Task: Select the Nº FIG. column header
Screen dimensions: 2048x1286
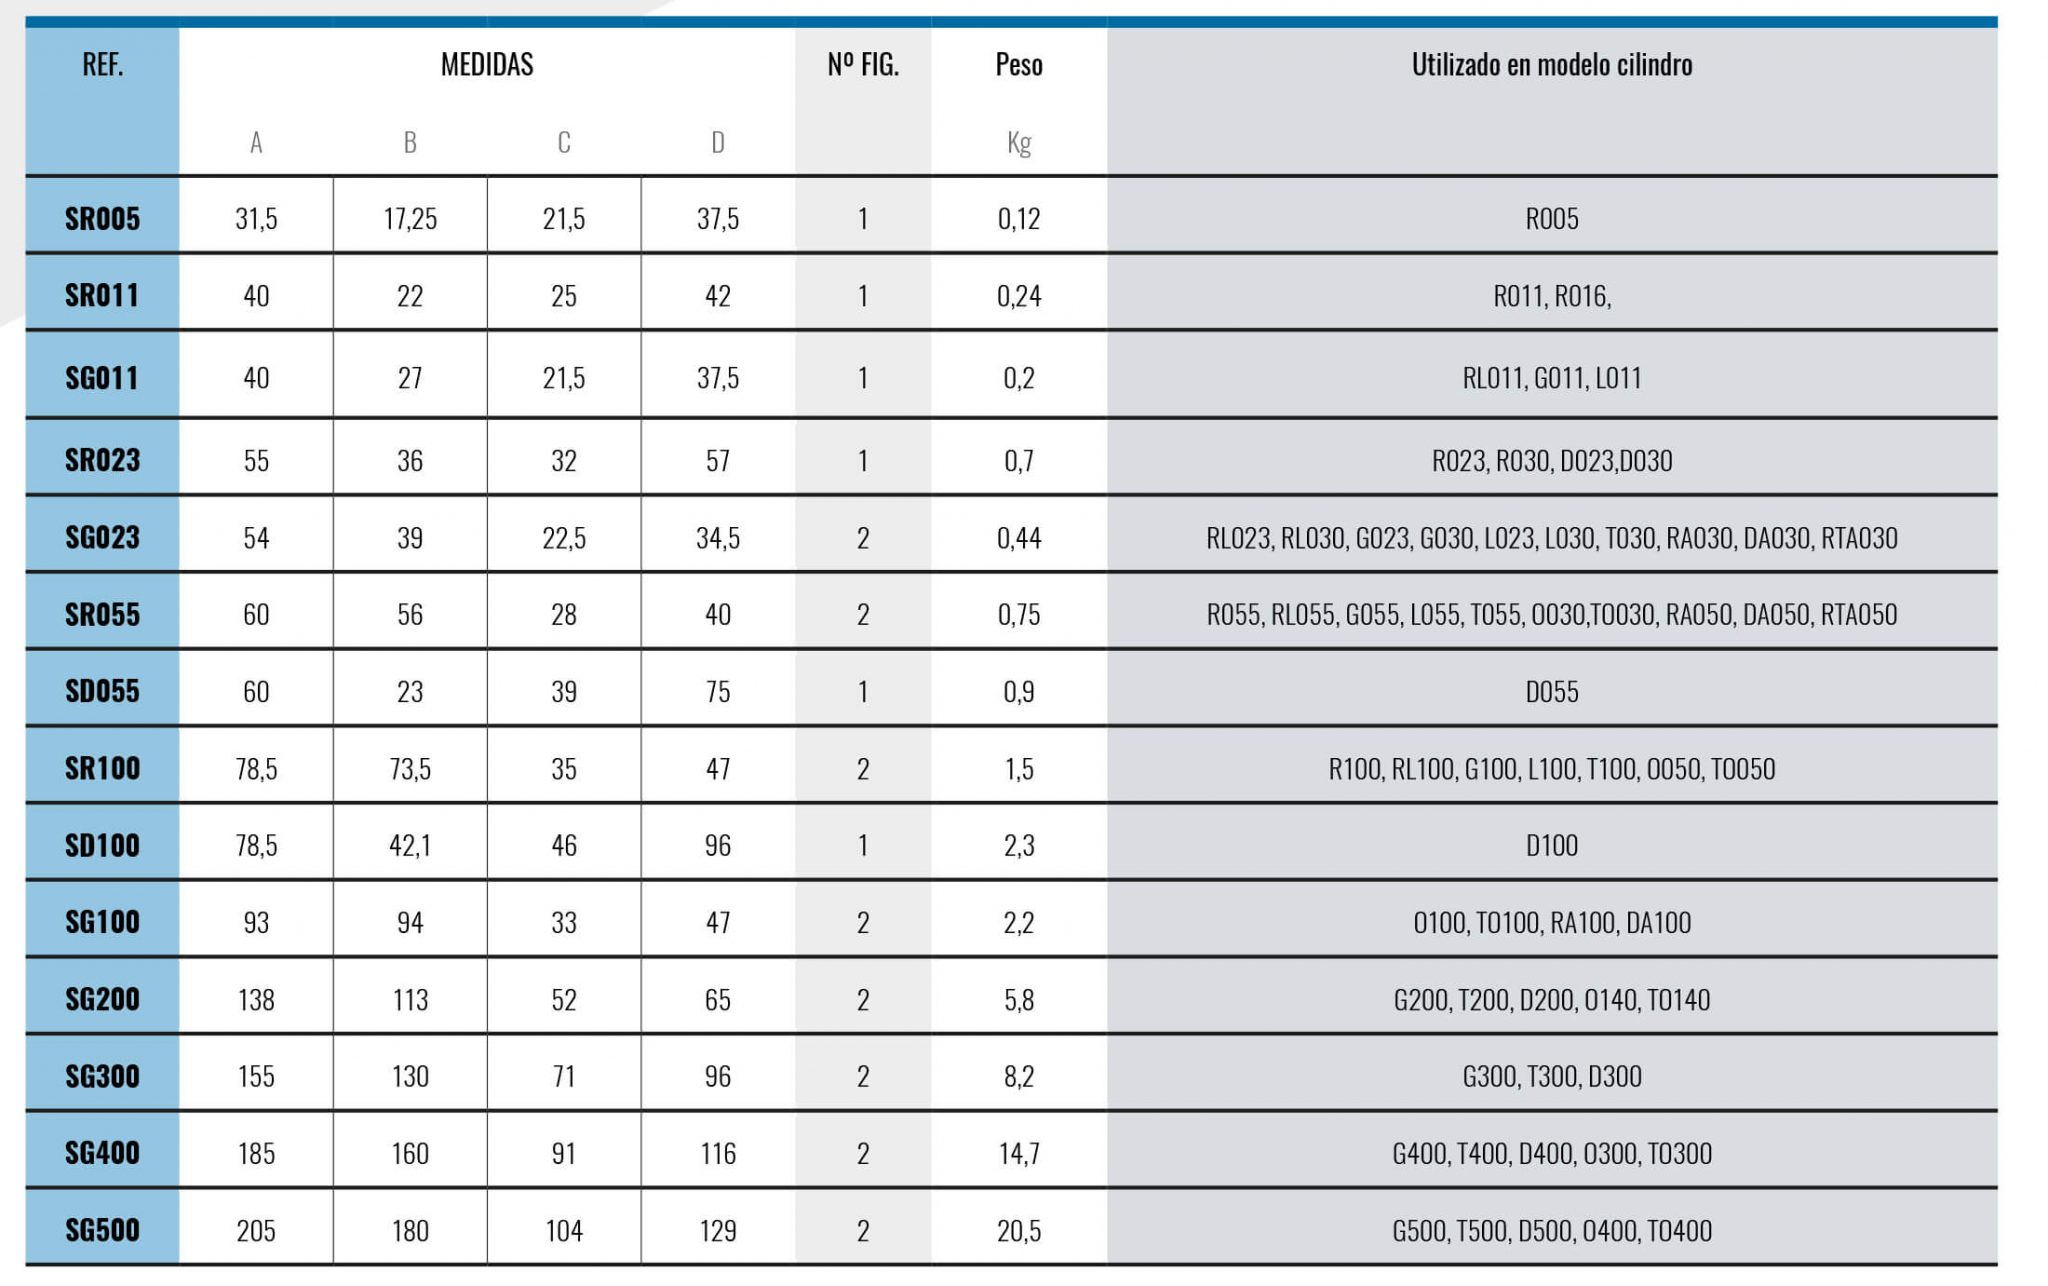Action: [863, 66]
